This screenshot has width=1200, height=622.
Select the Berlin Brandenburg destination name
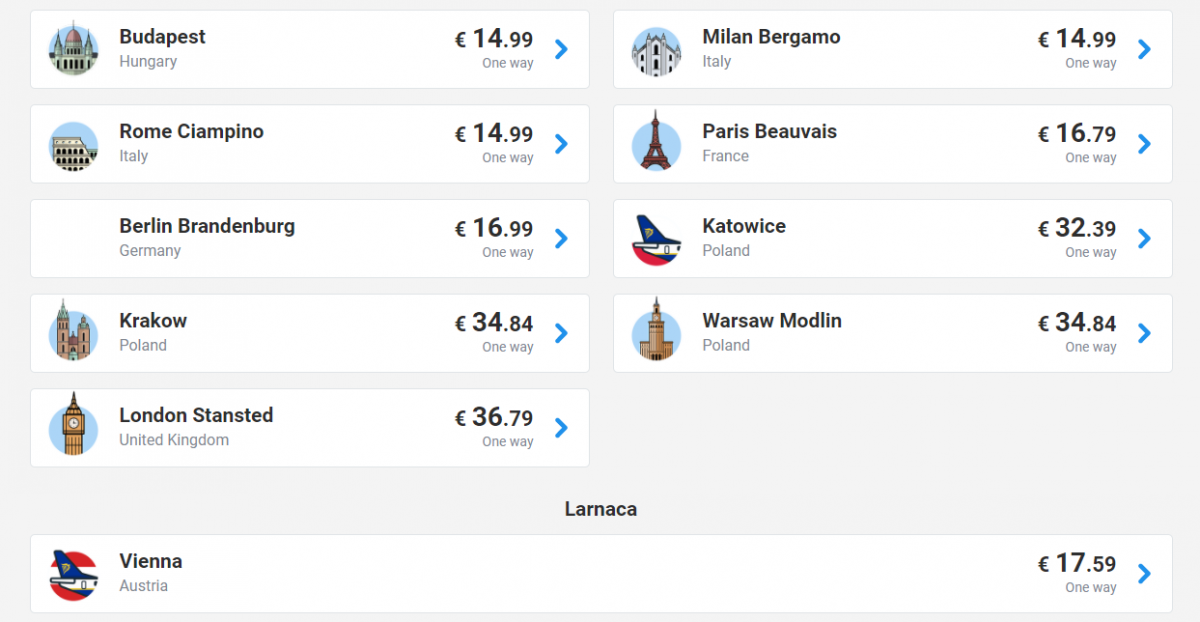[207, 226]
